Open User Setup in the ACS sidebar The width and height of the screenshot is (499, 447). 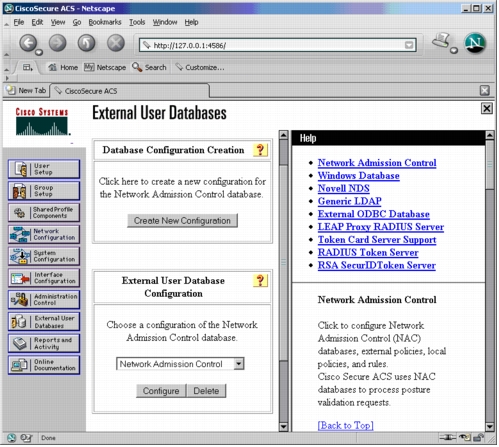(x=44, y=169)
